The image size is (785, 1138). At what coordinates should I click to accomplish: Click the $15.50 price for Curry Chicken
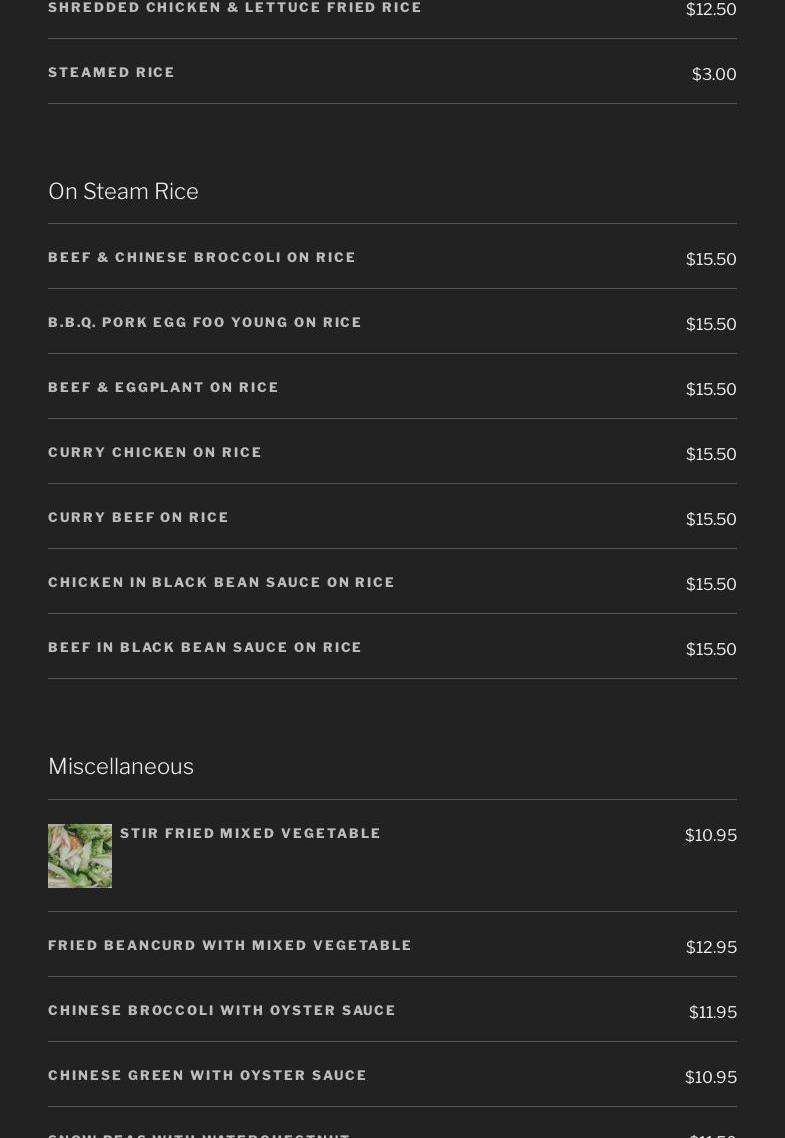(711, 455)
